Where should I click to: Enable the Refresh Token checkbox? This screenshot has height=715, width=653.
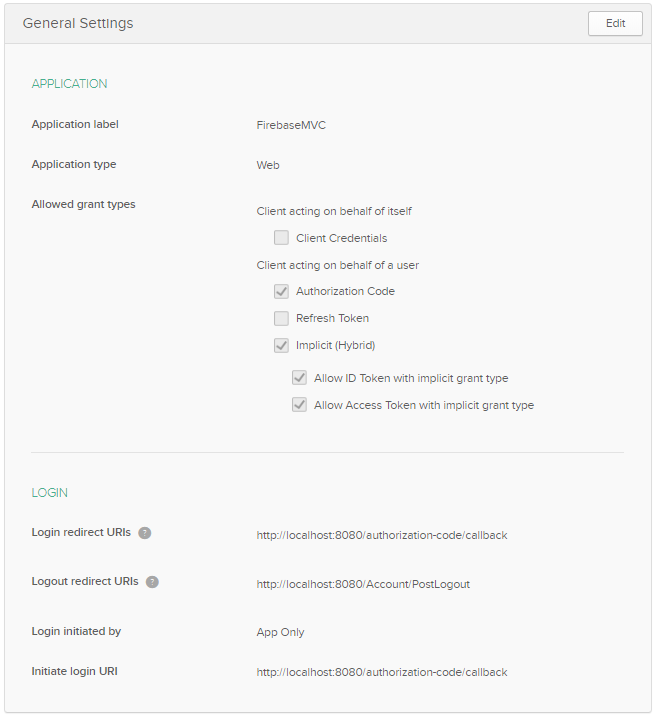pyautogui.click(x=282, y=318)
